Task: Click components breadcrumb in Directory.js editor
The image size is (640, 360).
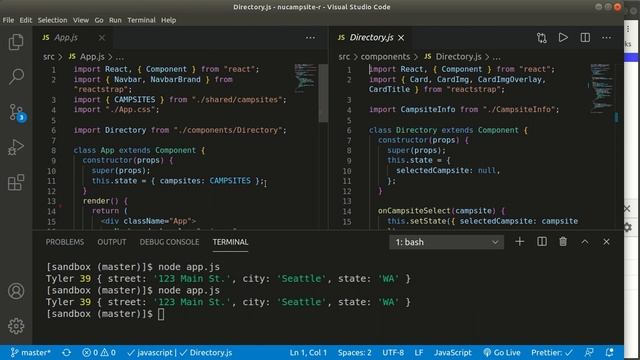Action: (385, 57)
